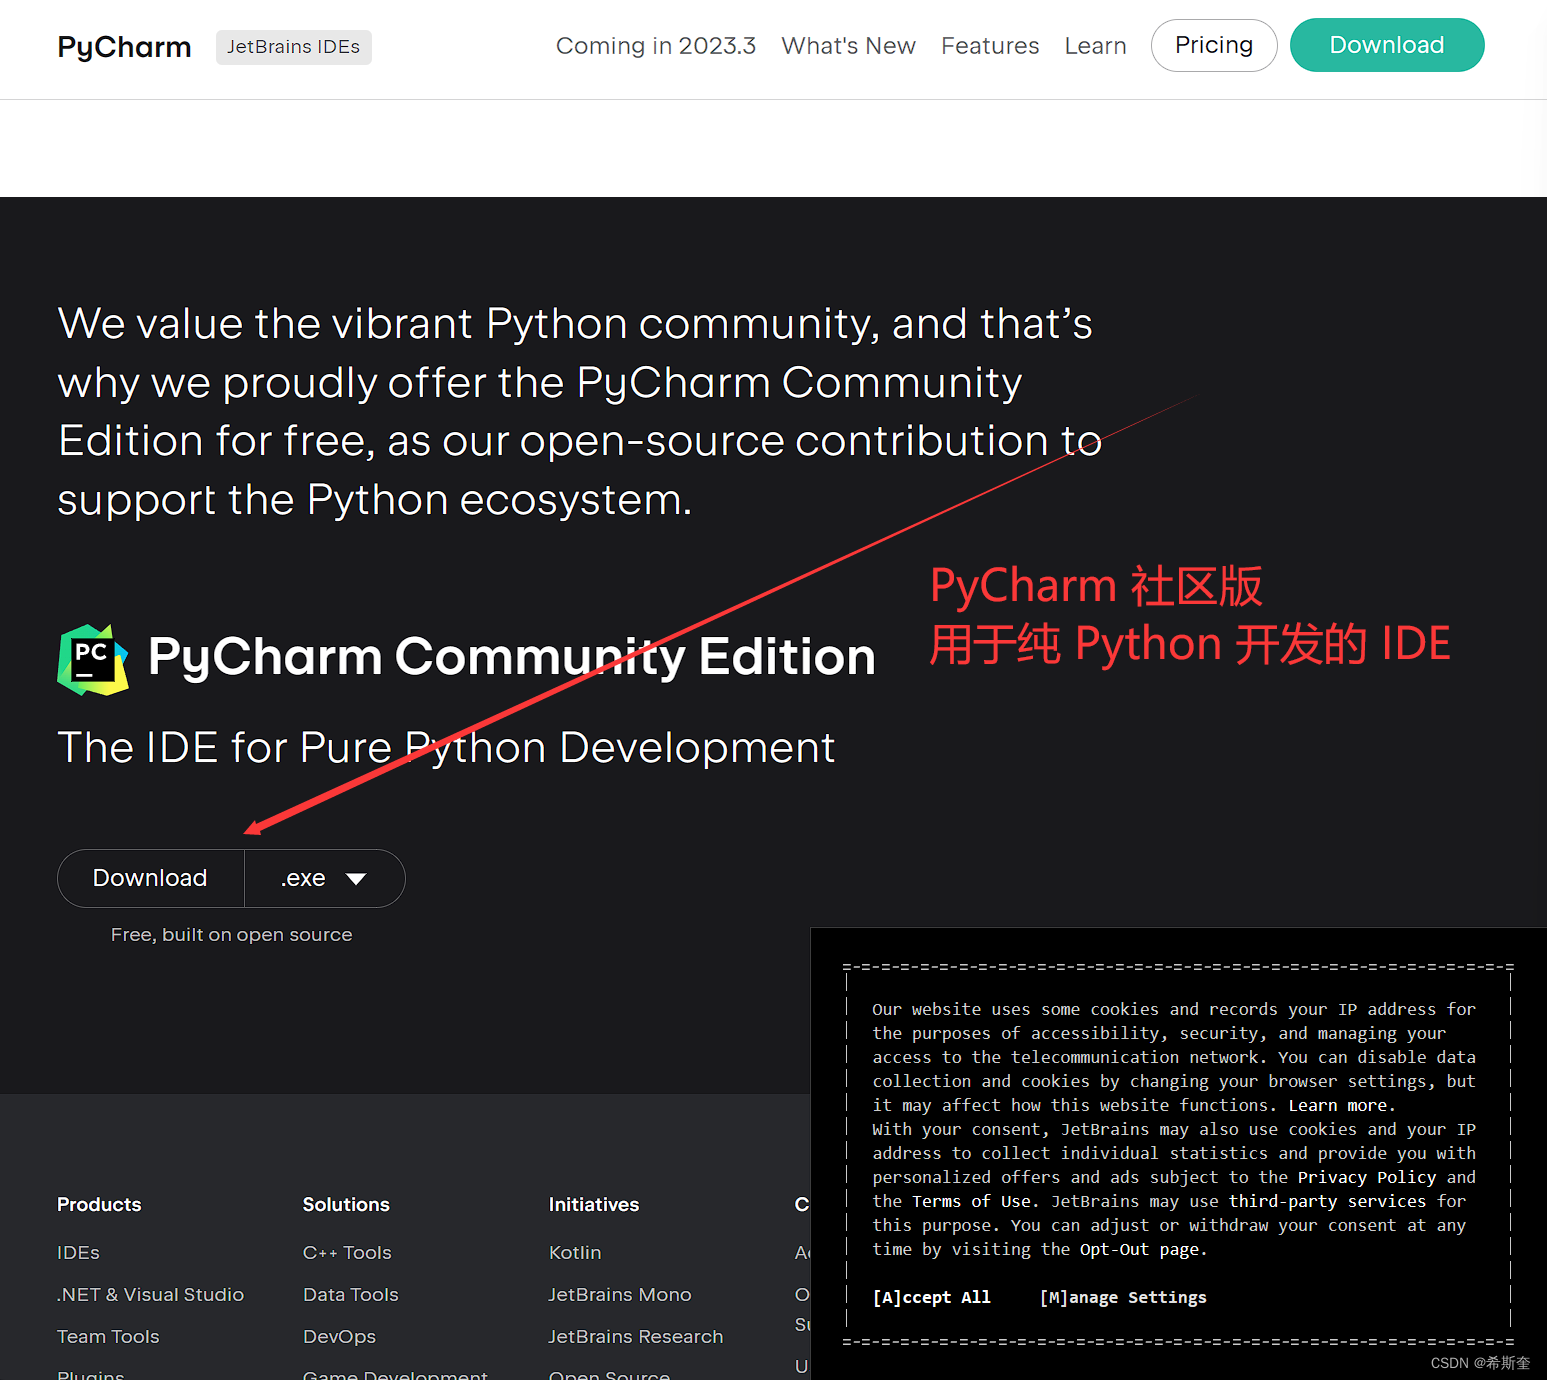1547x1380 pixels.
Task: Click the Pricing button
Action: (1214, 45)
